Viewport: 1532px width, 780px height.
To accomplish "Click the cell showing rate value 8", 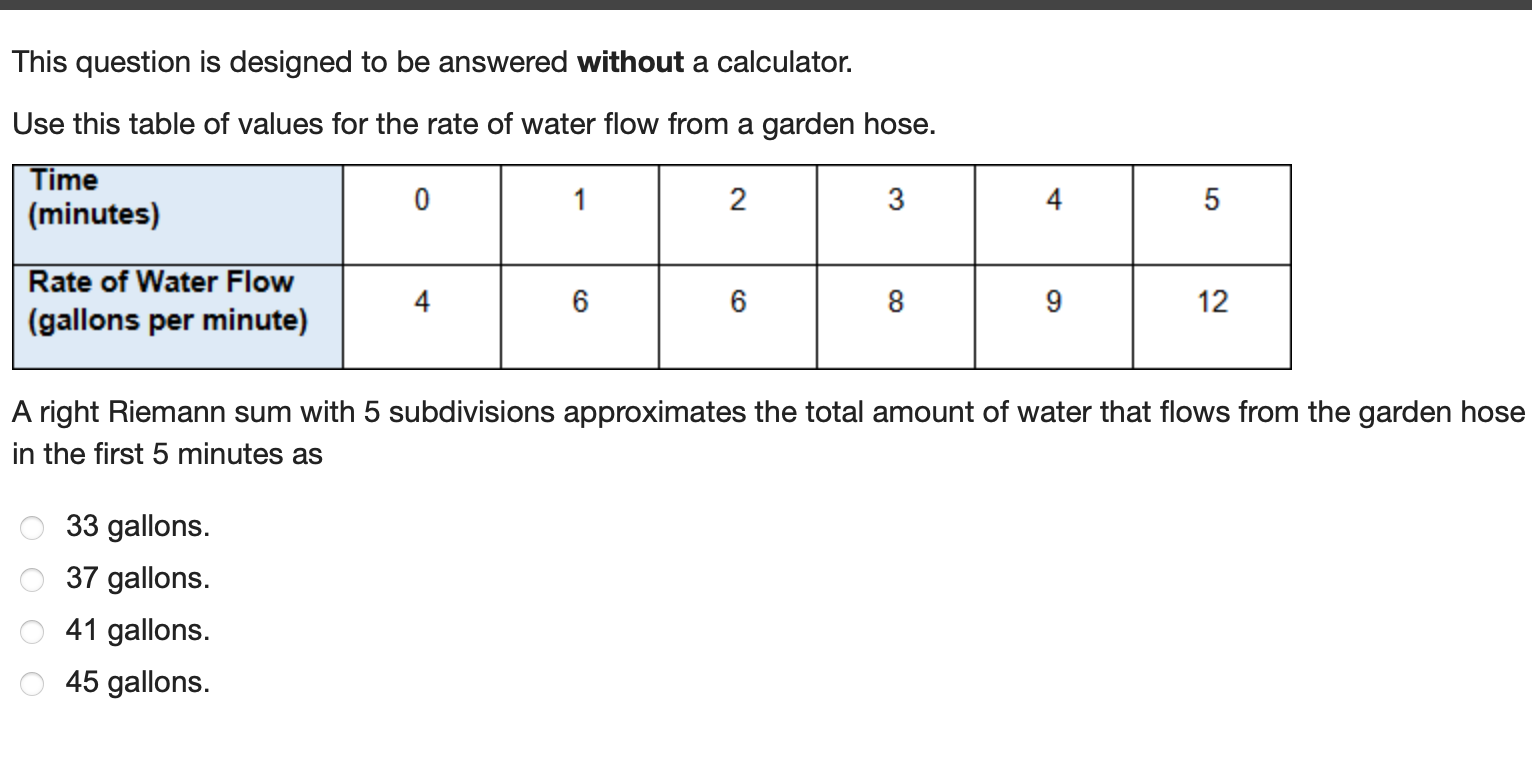I will (x=895, y=300).
